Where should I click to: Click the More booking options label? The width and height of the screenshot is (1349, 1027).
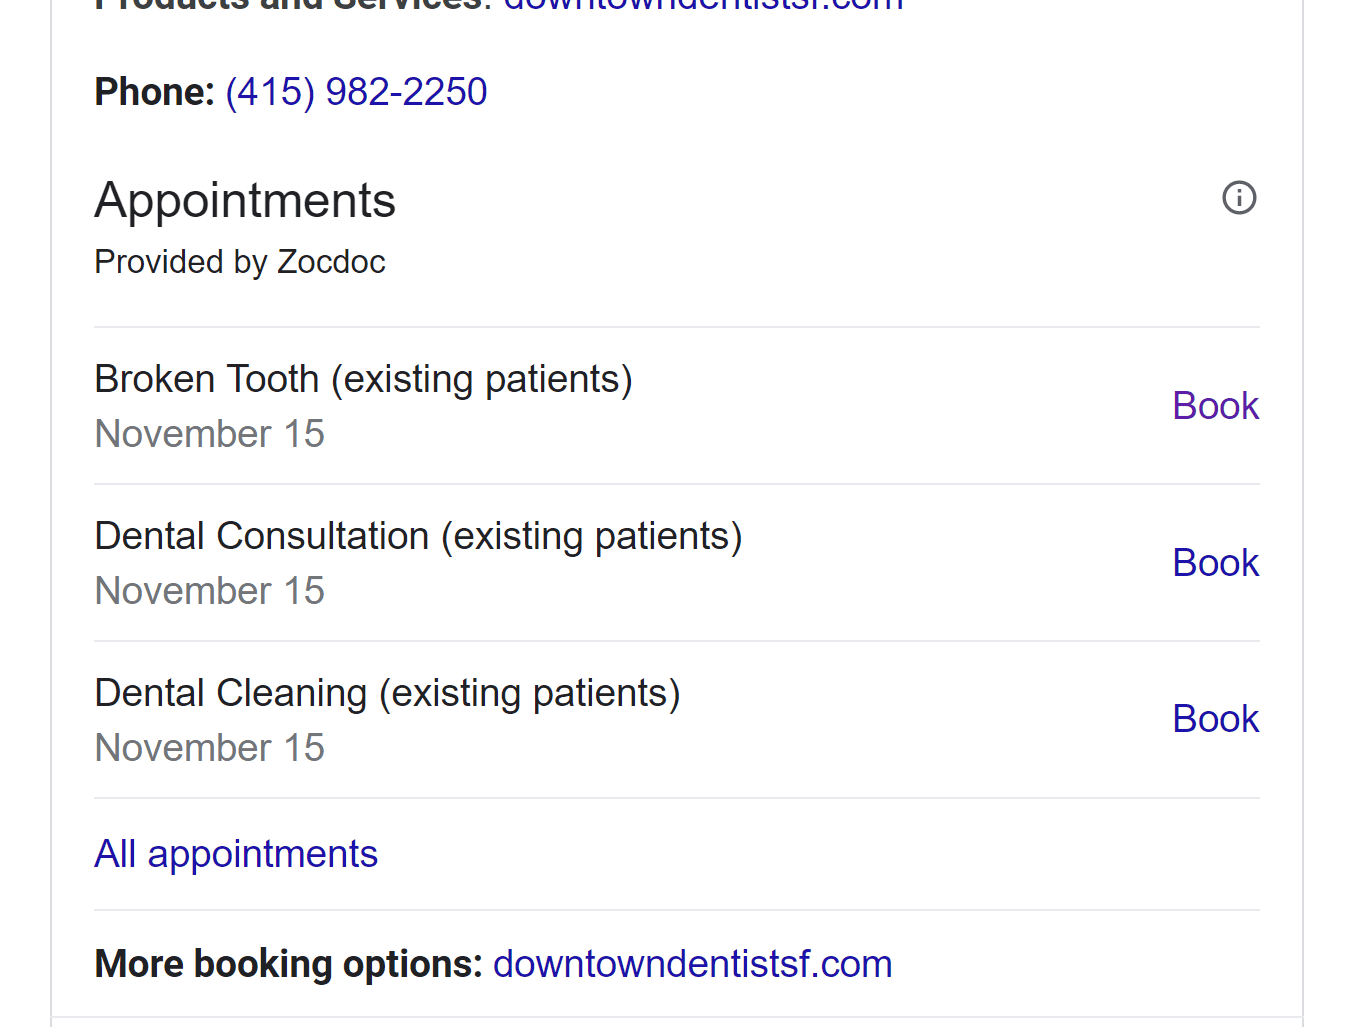[288, 964]
